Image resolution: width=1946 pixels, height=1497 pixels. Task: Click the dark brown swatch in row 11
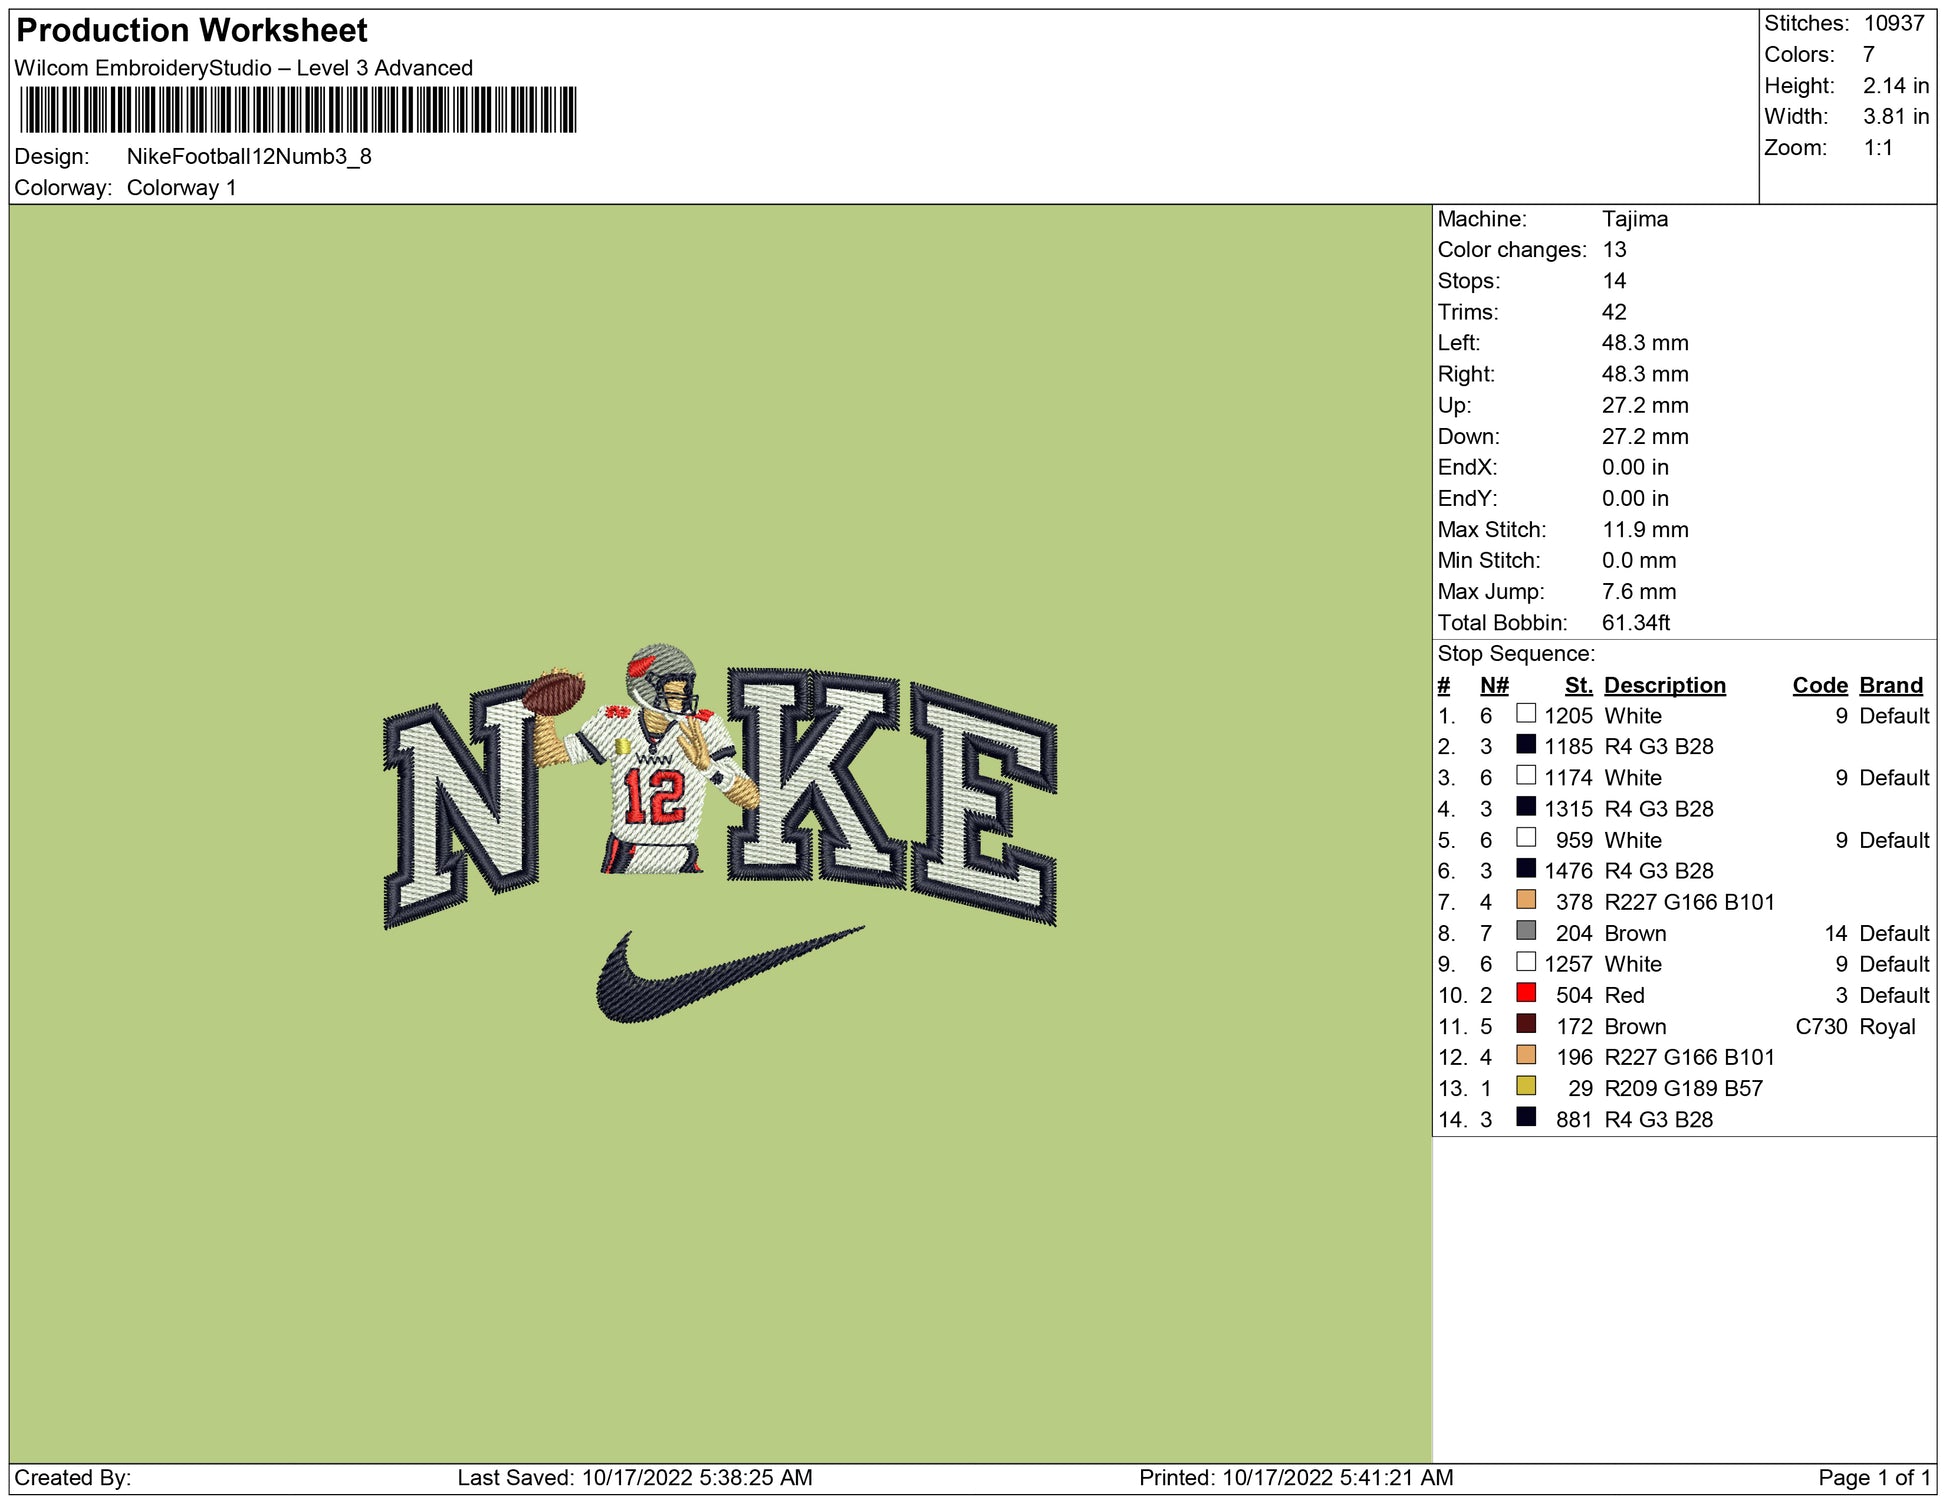[1526, 1024]
